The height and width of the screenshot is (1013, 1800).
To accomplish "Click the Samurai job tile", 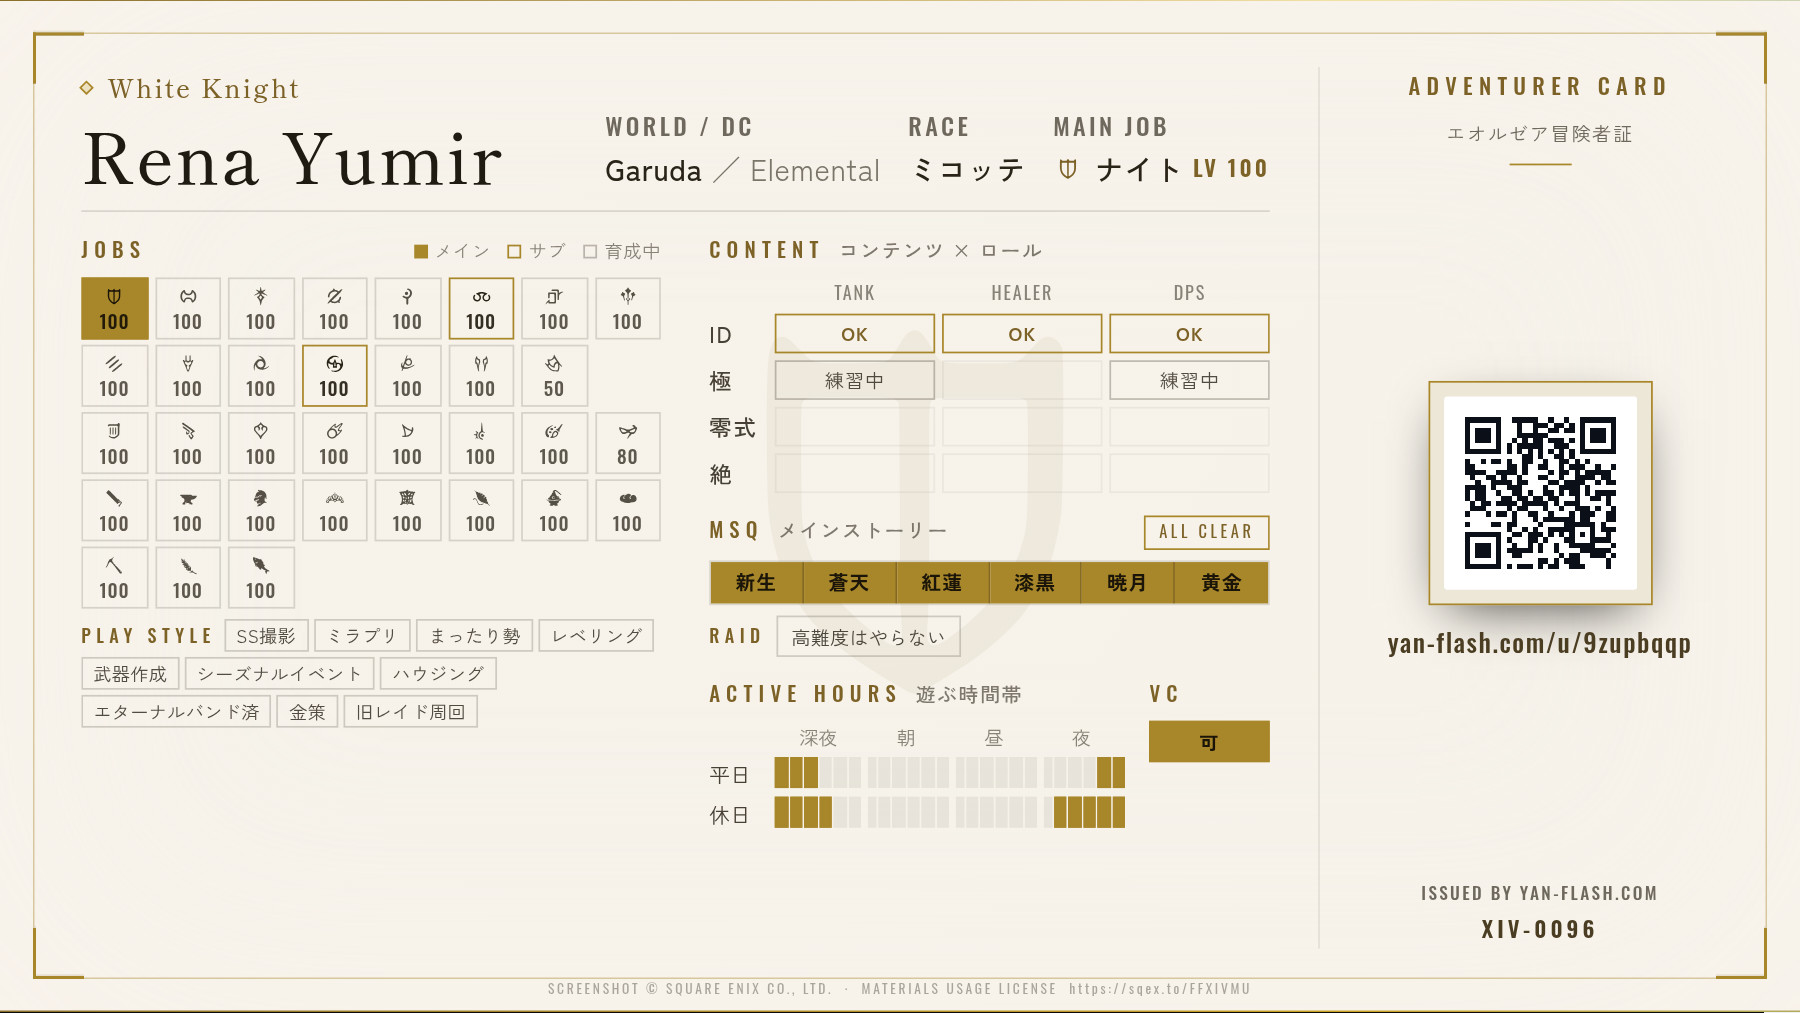I will [x=334, y=375].
